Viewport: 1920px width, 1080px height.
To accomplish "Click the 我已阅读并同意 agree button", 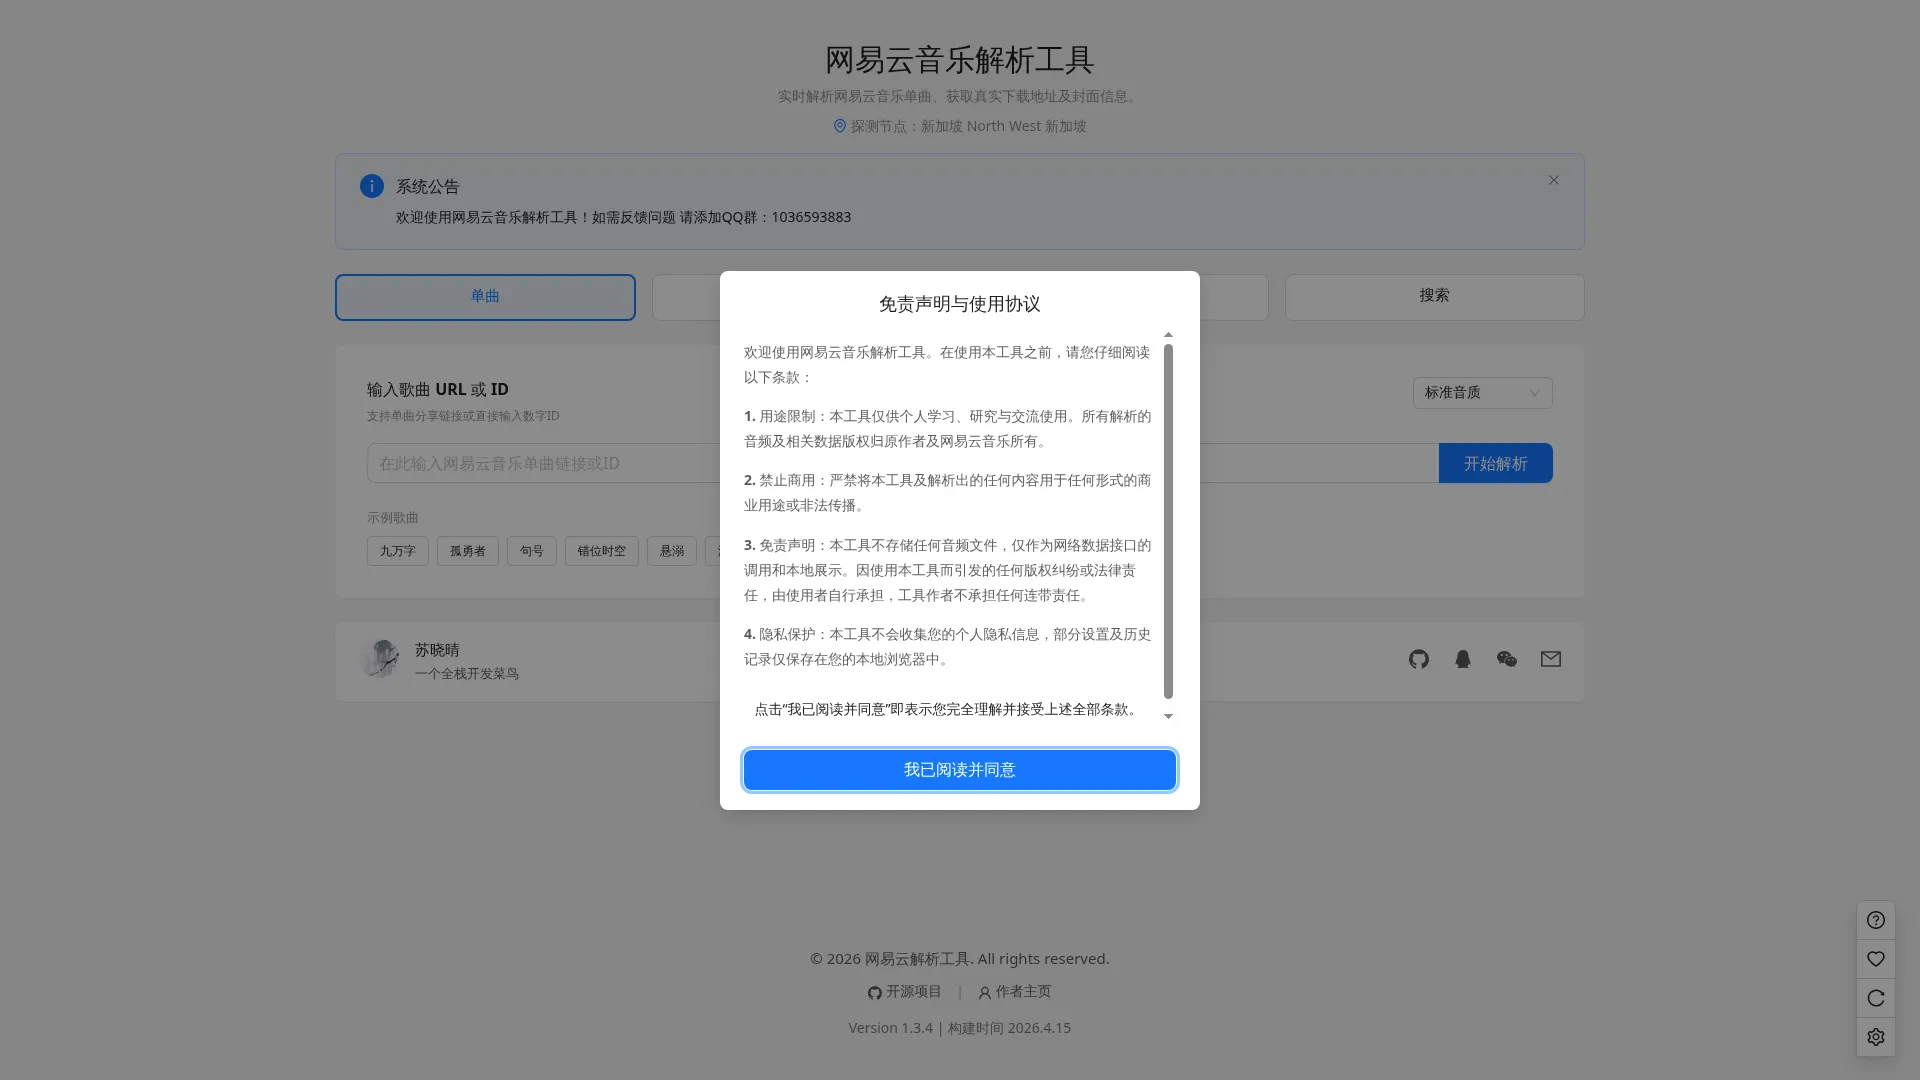I will pyautogui.click(x=959, y=770).
